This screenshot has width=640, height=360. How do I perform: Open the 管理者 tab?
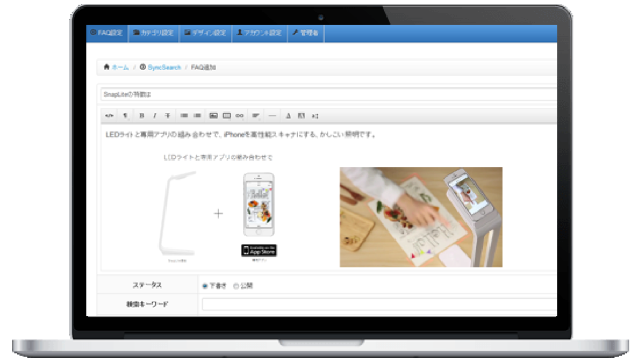(x=306, y=33)
